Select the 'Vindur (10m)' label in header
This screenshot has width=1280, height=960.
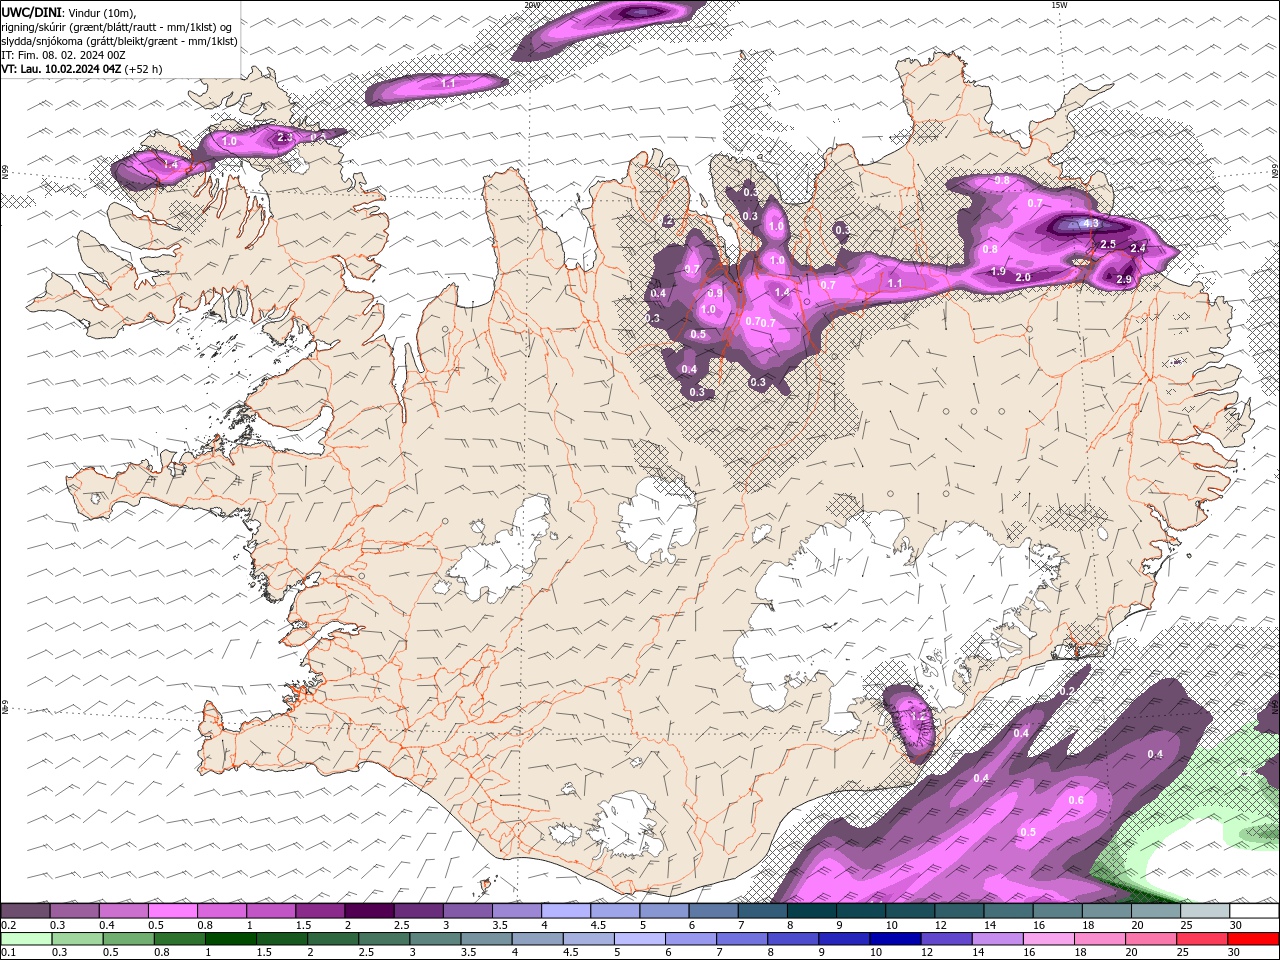tap(101, 11)
